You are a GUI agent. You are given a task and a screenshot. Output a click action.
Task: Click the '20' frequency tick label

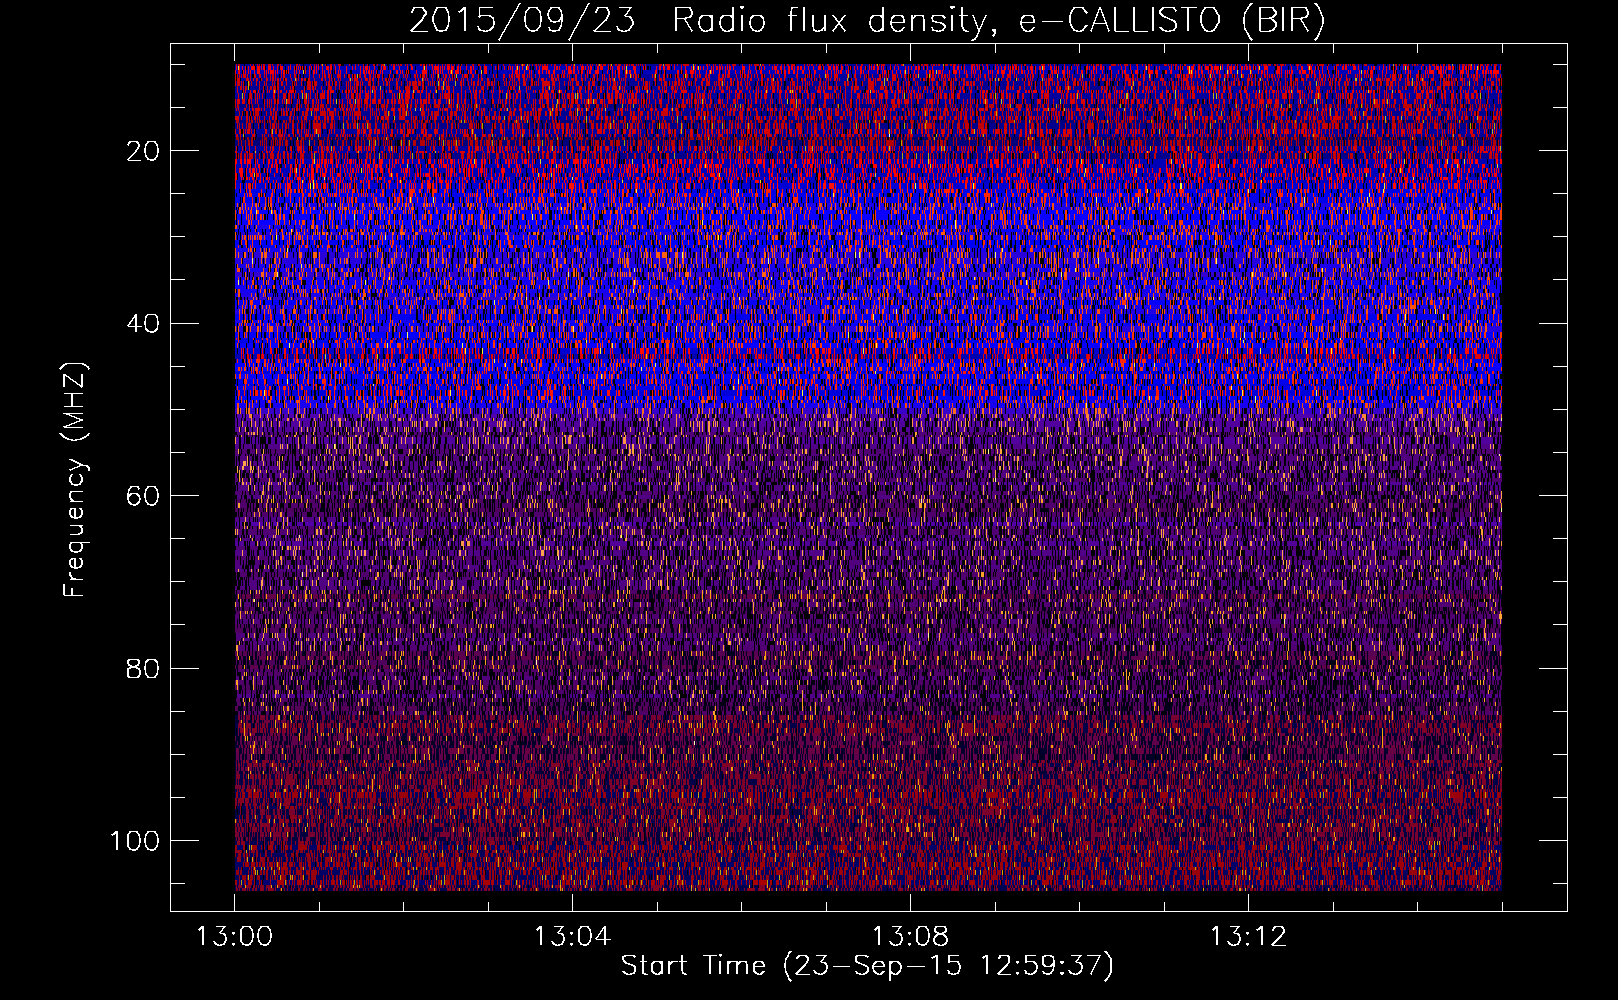tap(144, 151)
